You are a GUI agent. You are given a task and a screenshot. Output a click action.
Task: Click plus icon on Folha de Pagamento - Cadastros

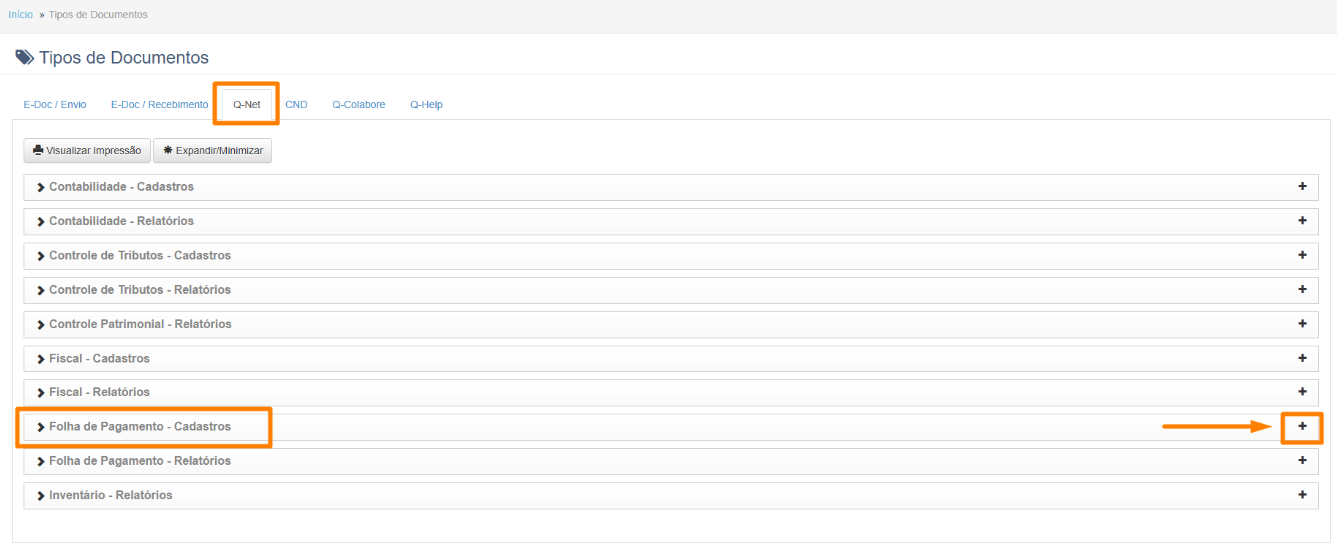(1302, 427)
